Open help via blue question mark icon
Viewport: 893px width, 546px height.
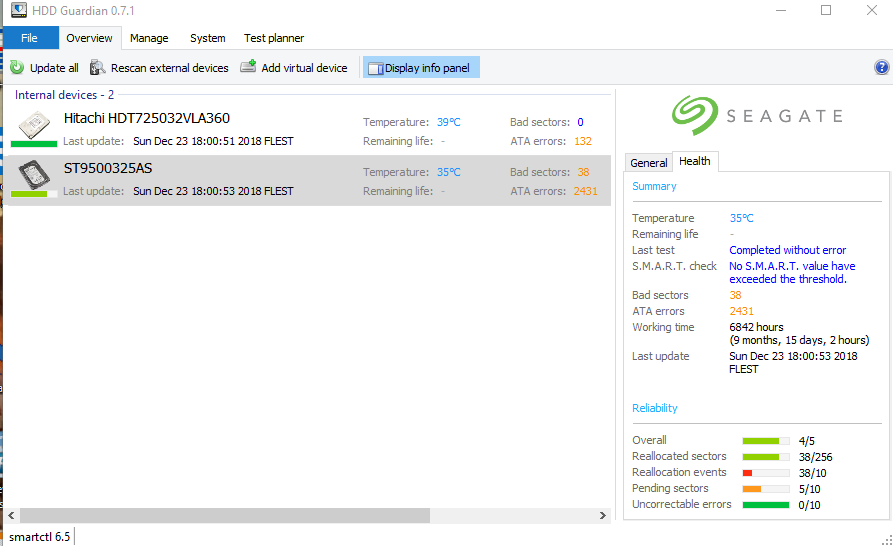click(x=881, y=67)
